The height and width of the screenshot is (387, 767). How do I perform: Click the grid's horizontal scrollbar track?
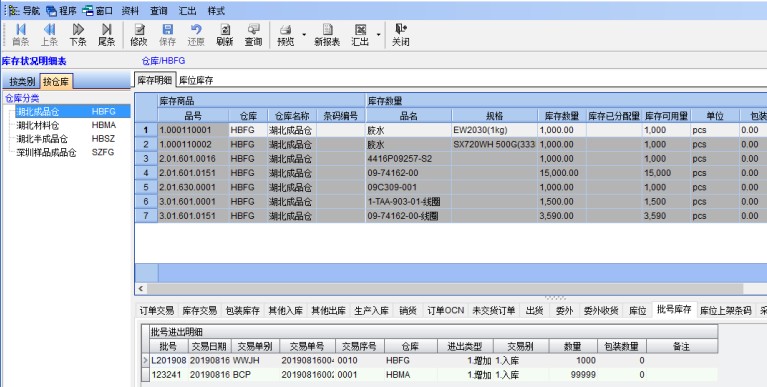click(445, 289)
